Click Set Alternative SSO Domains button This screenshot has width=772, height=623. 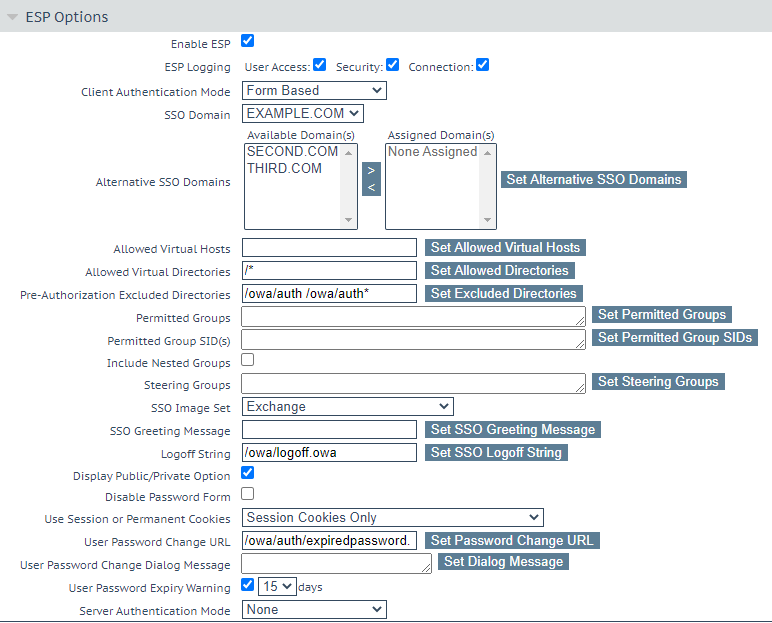click(x=594, y=180)
